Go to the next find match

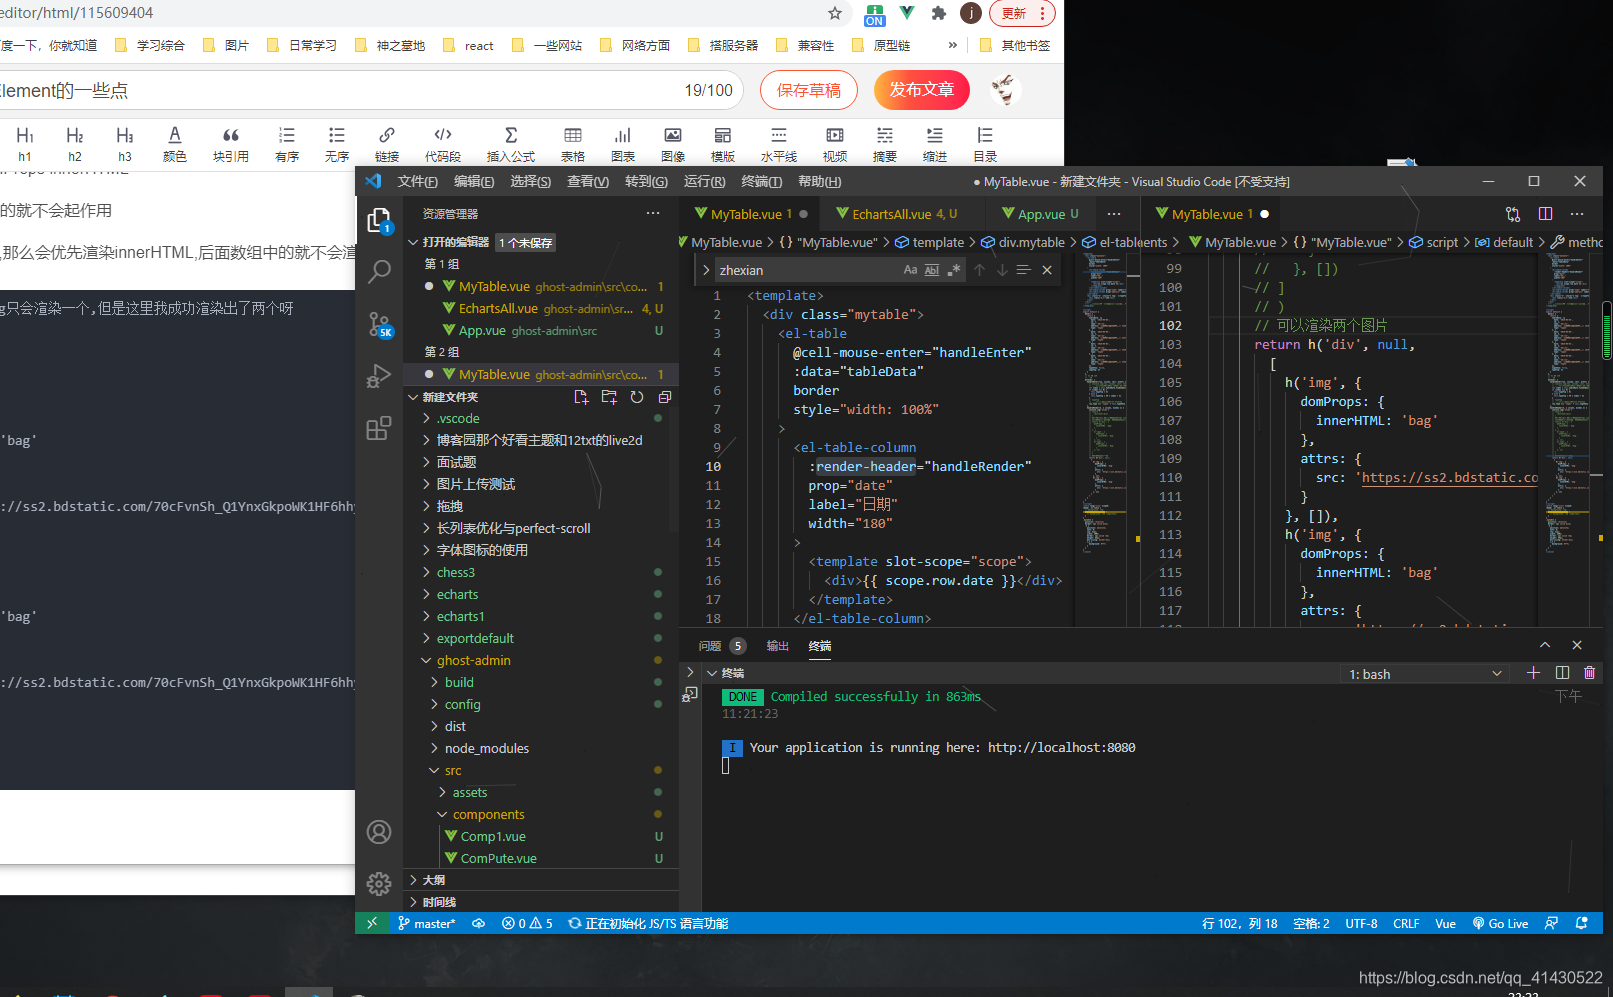click(x=1002, y=270)
